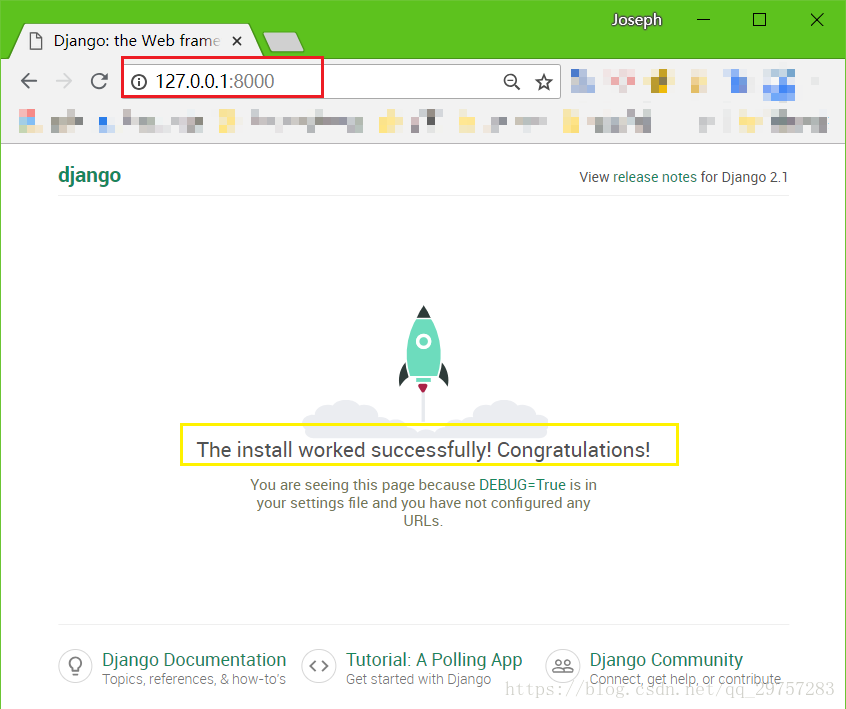Open the DEBUG=True settings link
This screenshot has height=709, width=846.
(522, 485)
